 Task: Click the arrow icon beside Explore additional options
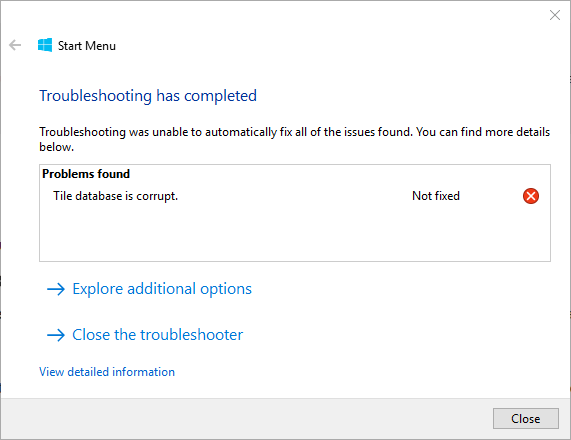pos(56,289)
